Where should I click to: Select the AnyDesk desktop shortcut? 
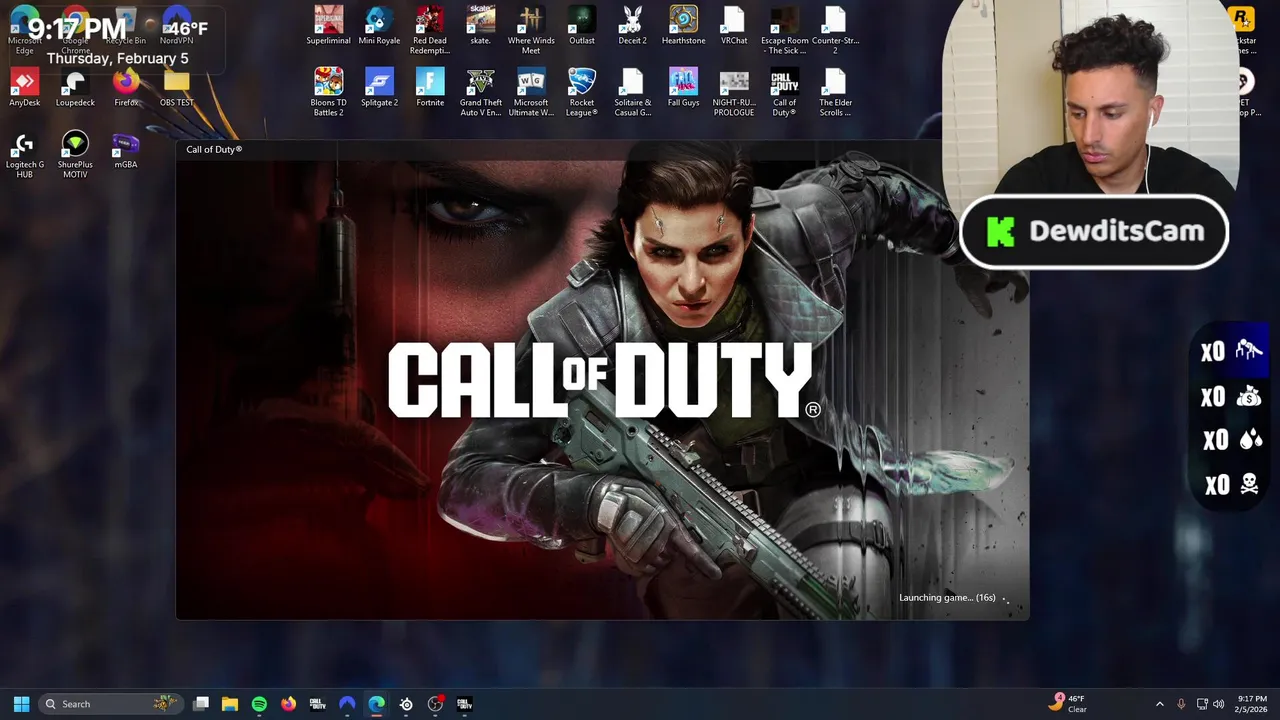click(25, 88)
